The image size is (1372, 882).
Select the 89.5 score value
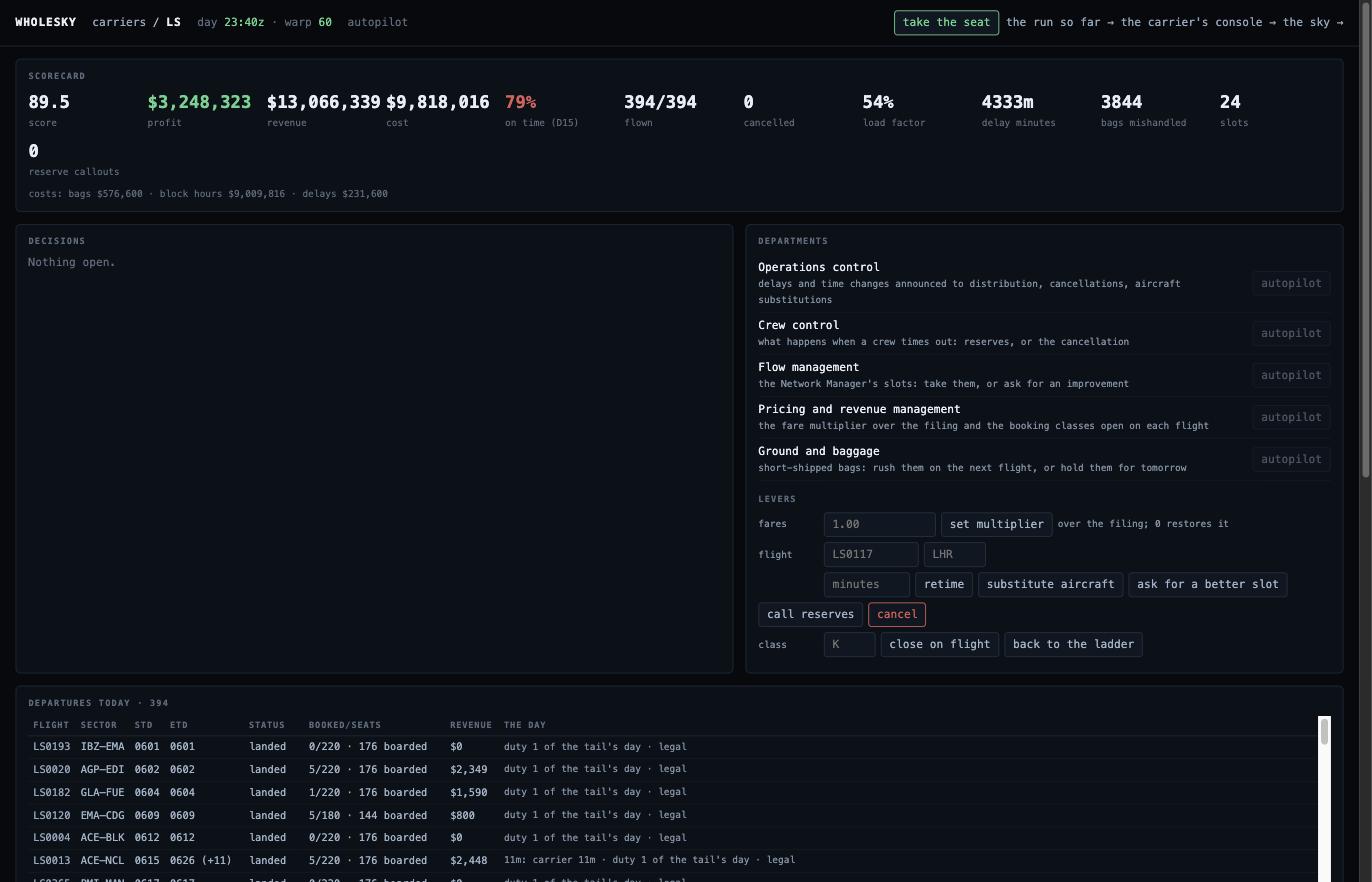(49, 102)
